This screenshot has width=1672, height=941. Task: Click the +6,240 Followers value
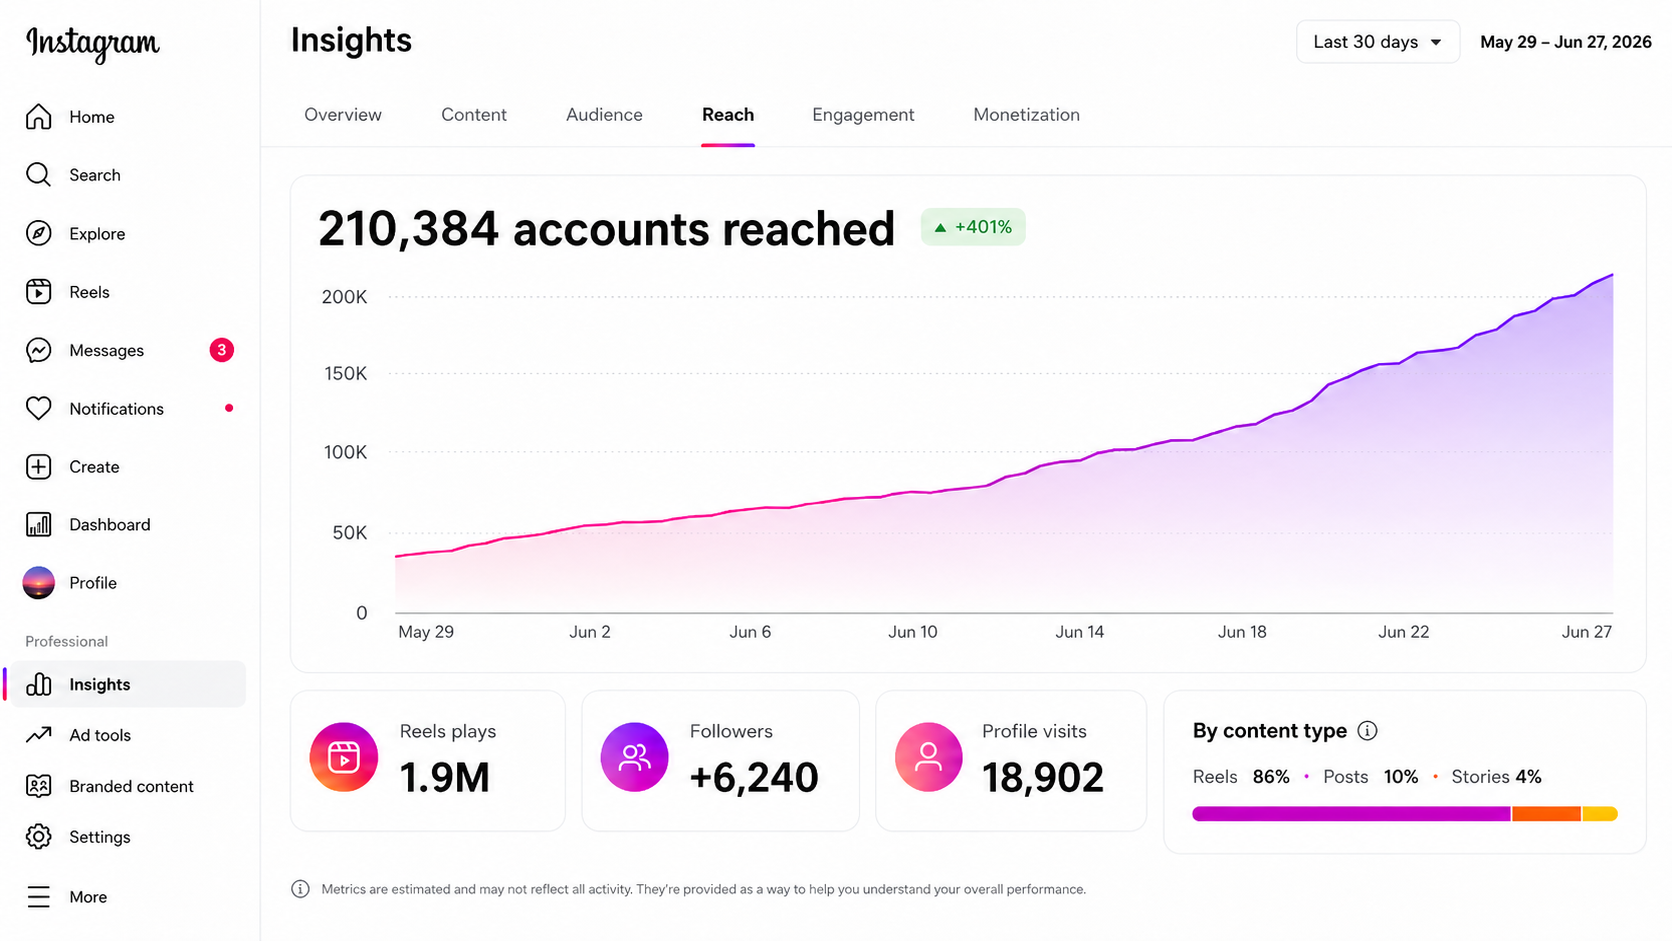point(754,777)
